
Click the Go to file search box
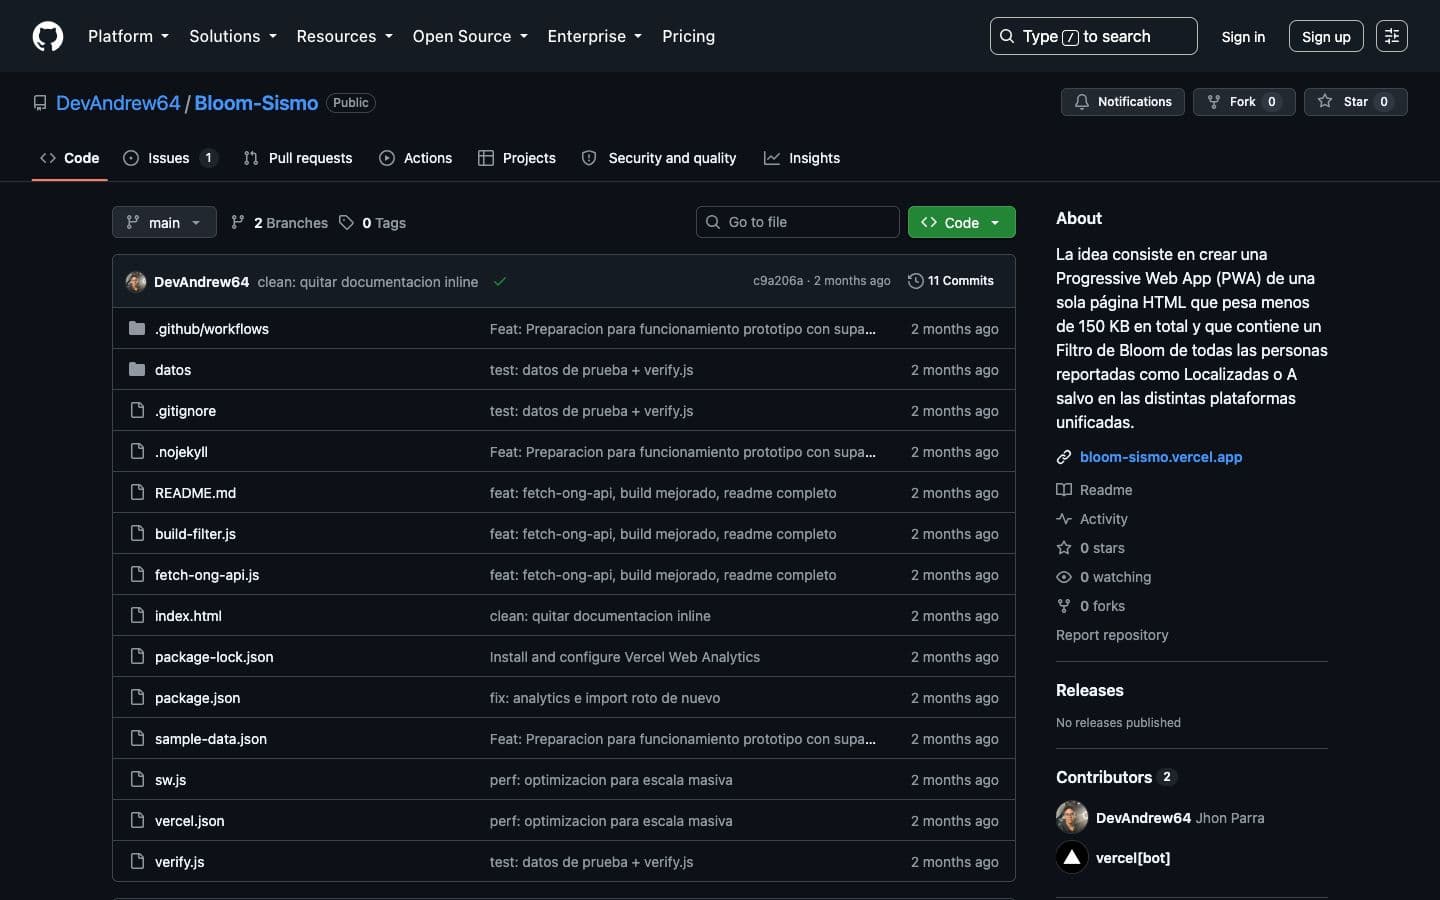tap(797, 222)
